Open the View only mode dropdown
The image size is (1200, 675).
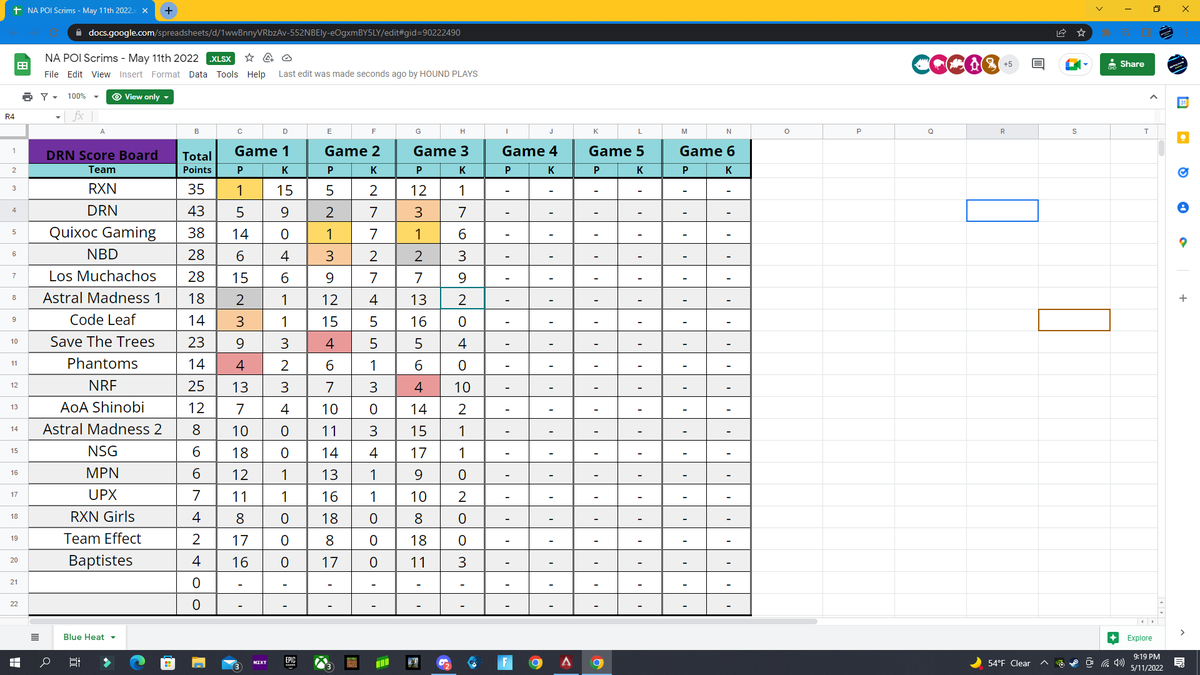pyautogui.click(x=140, y=97)
